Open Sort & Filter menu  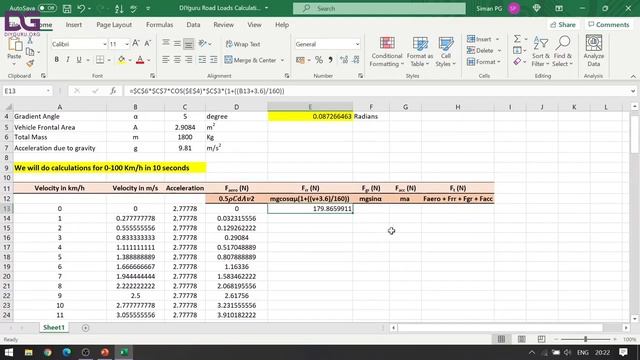click(540, 51)
